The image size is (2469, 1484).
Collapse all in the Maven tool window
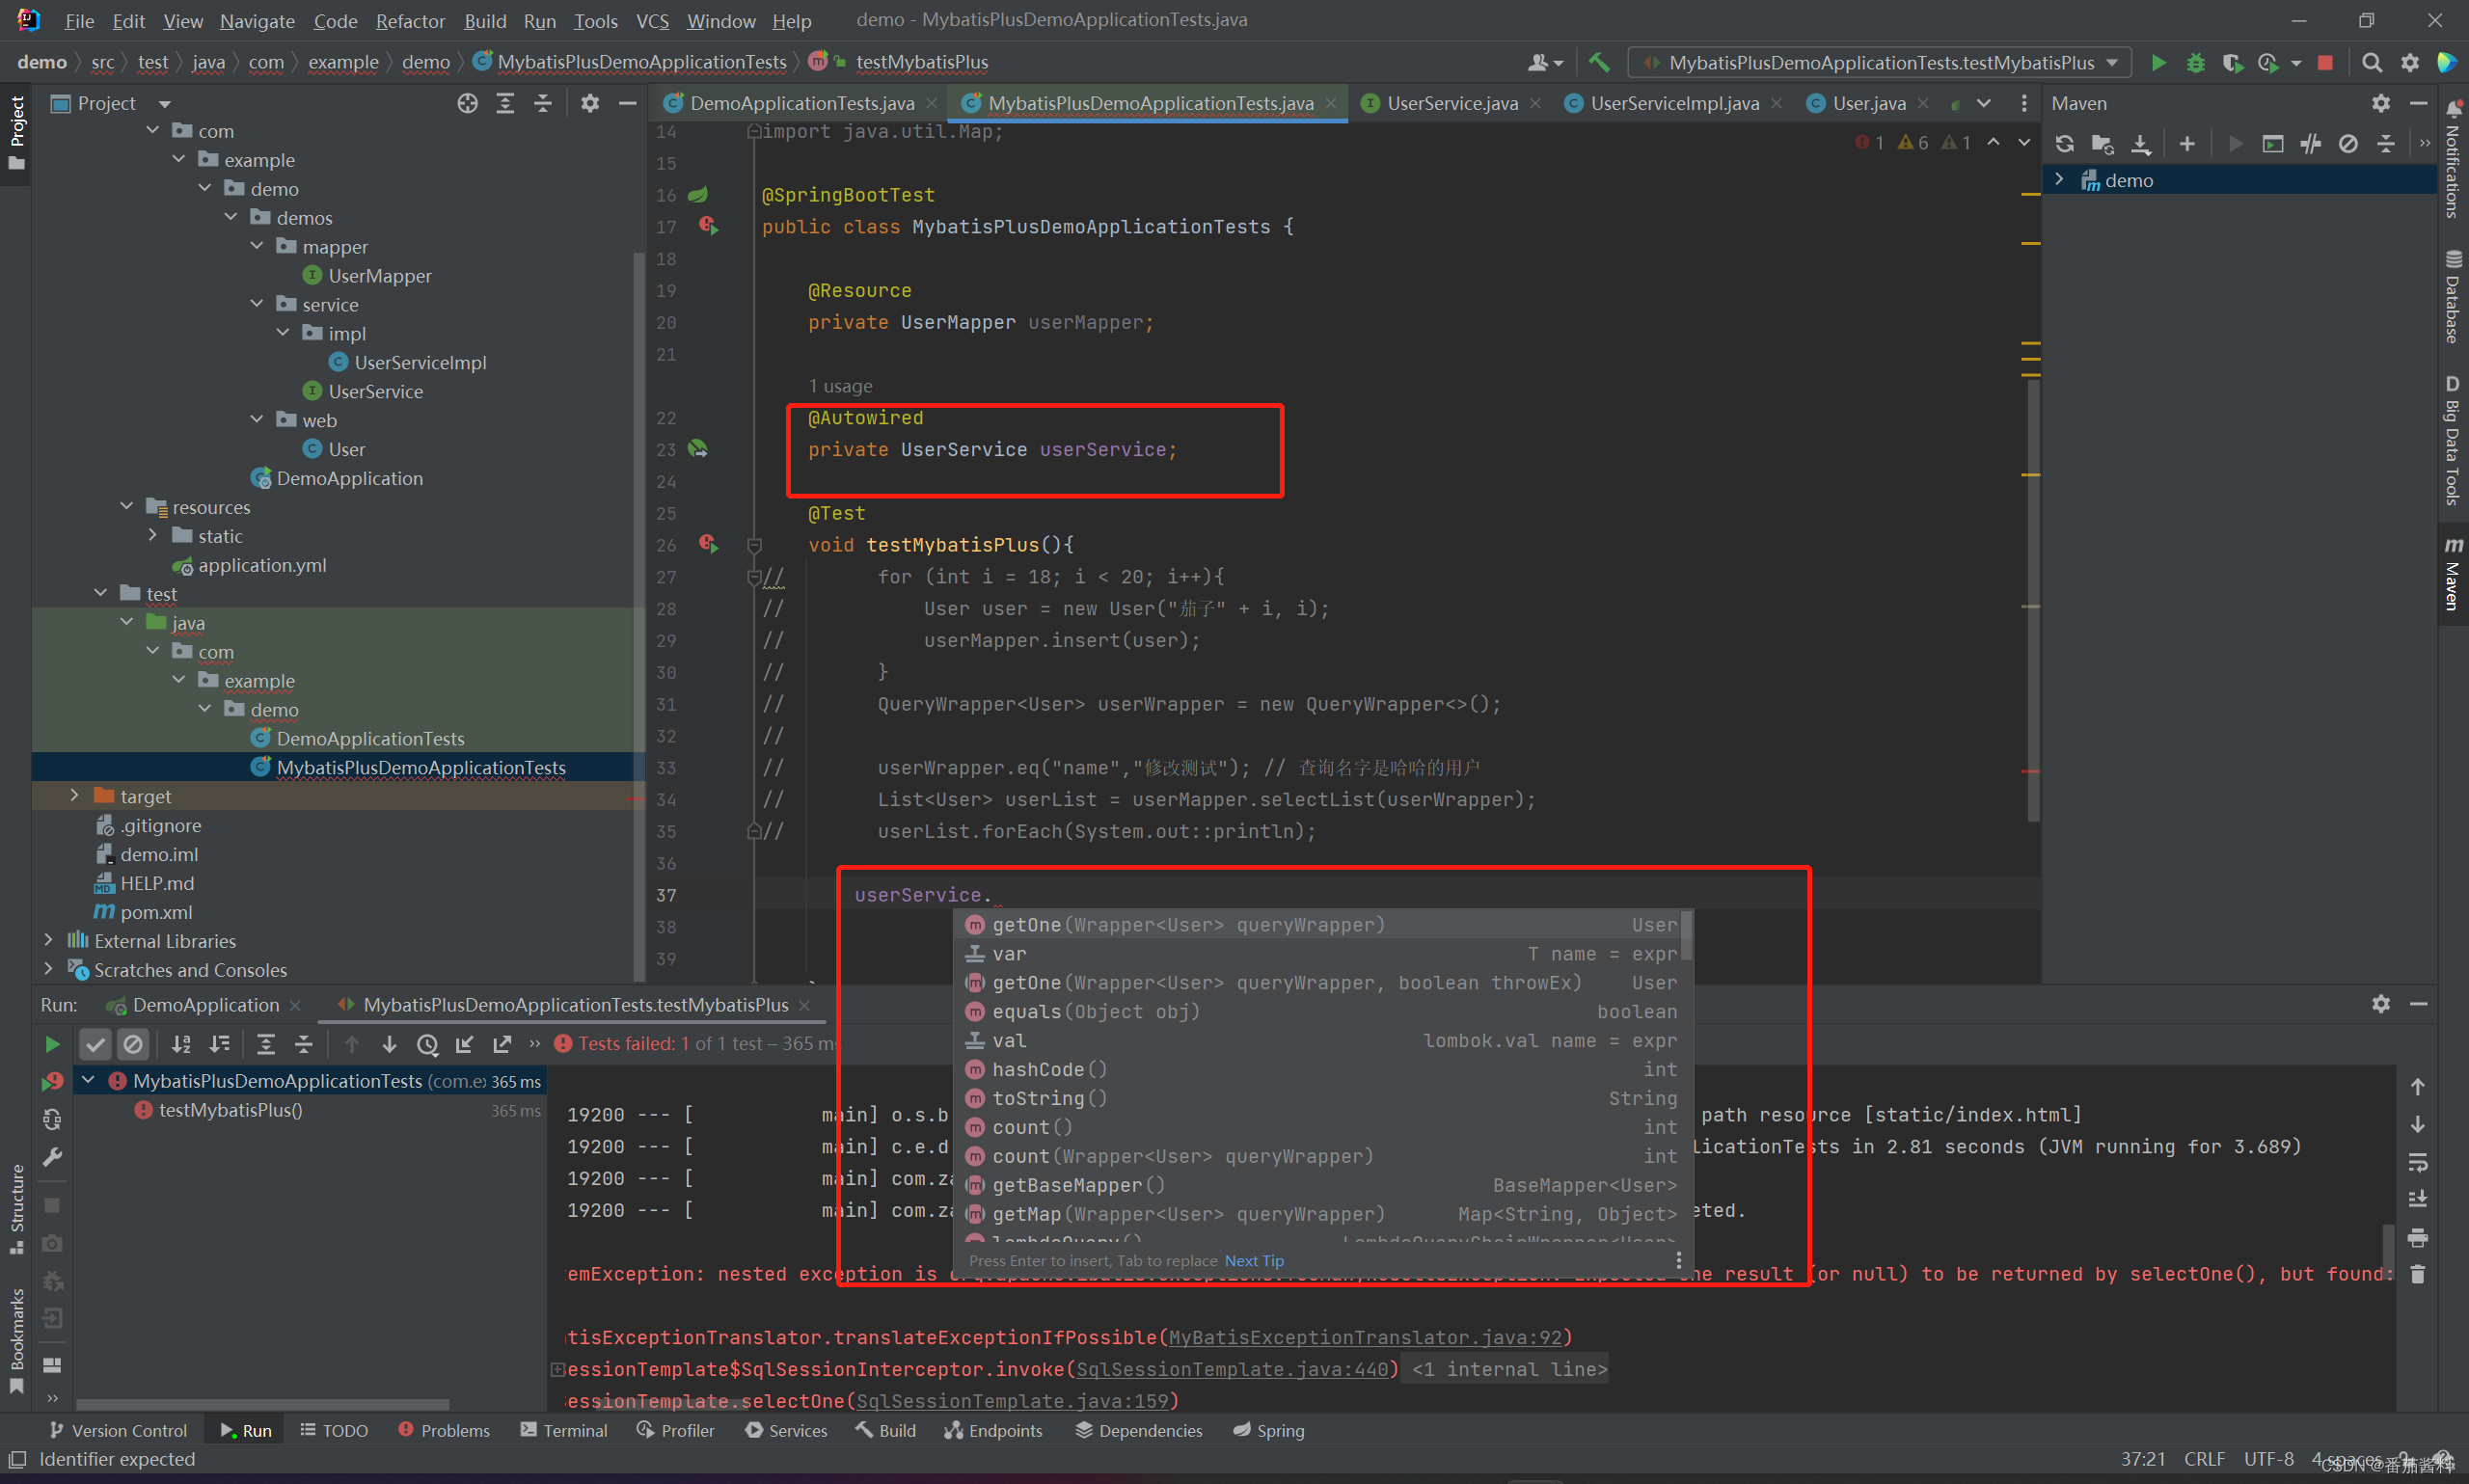[x=2385, y=144]
